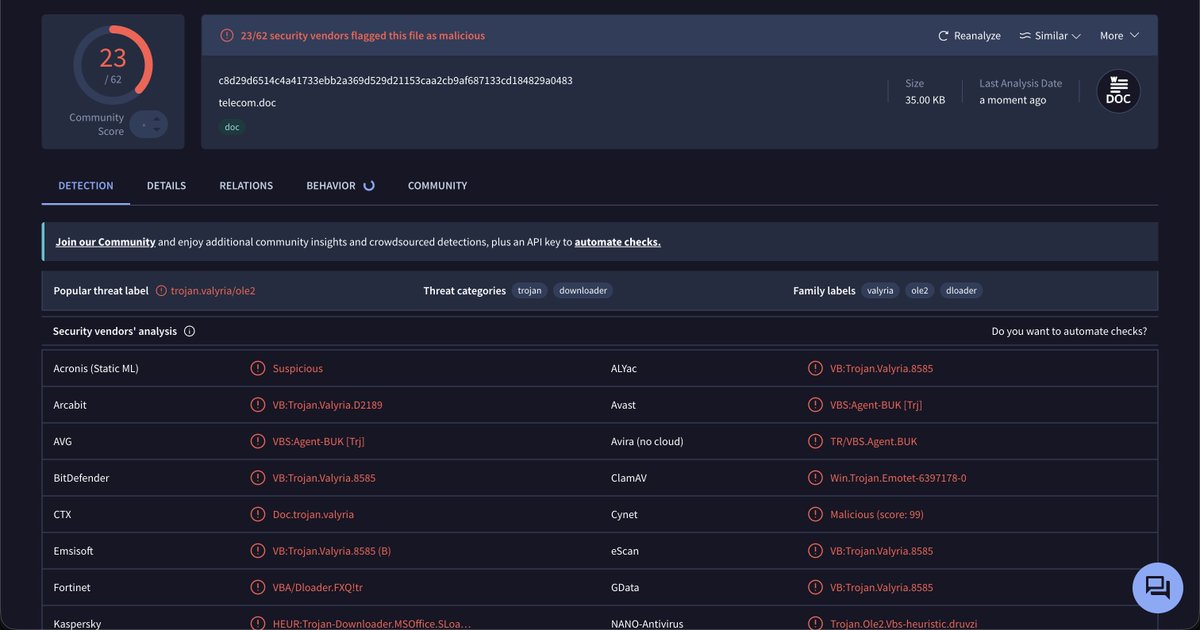Viewport: 1200px width, 630px height.
Task: Select the trojan threat category tag
Action: [x=530, y=291]
